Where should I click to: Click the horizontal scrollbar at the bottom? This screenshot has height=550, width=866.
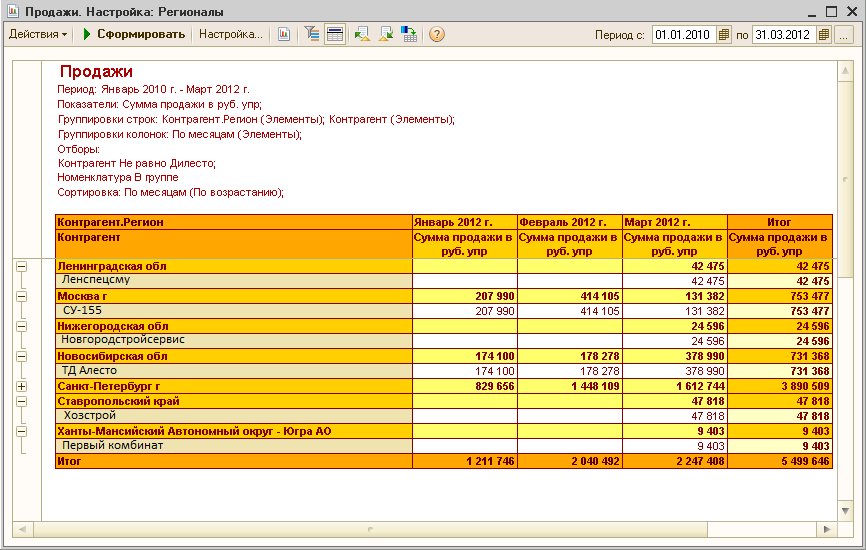(x=370, y=529)
